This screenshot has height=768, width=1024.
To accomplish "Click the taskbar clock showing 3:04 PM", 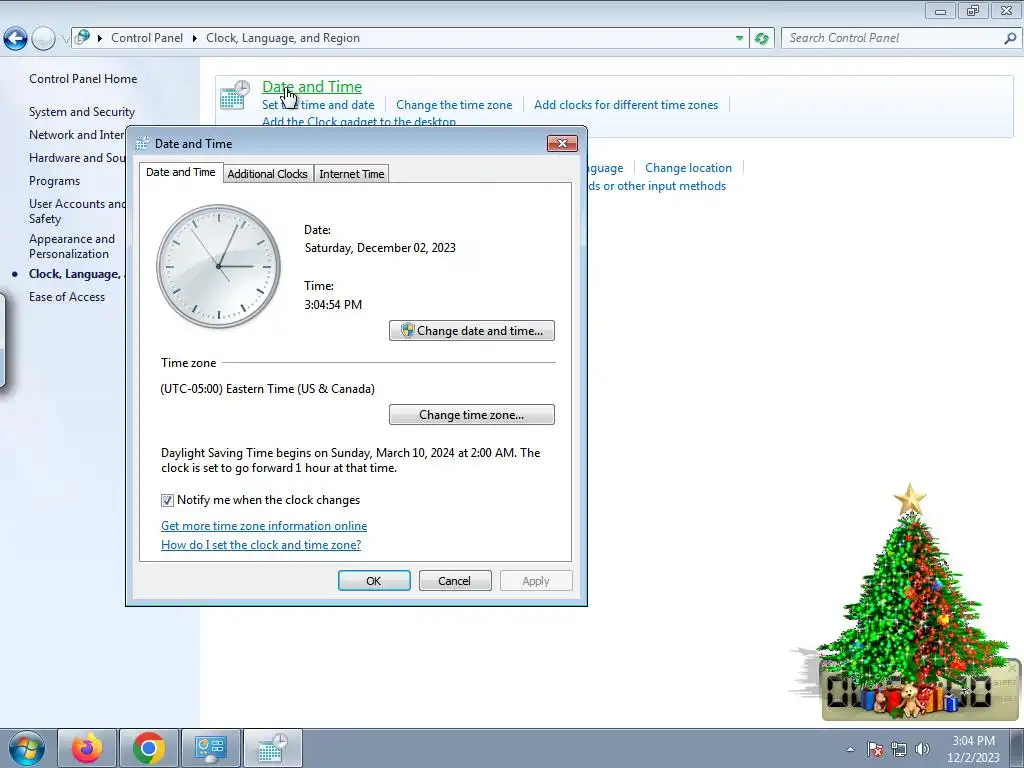I will (x=973, y=749).
